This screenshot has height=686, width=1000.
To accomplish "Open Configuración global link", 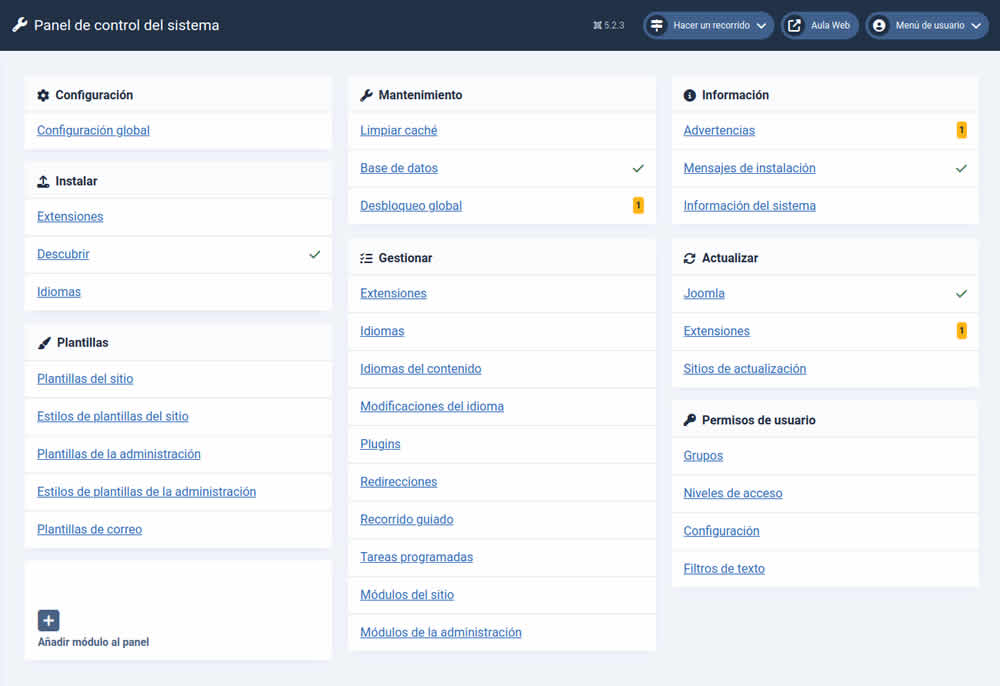I will coord(93,130).
